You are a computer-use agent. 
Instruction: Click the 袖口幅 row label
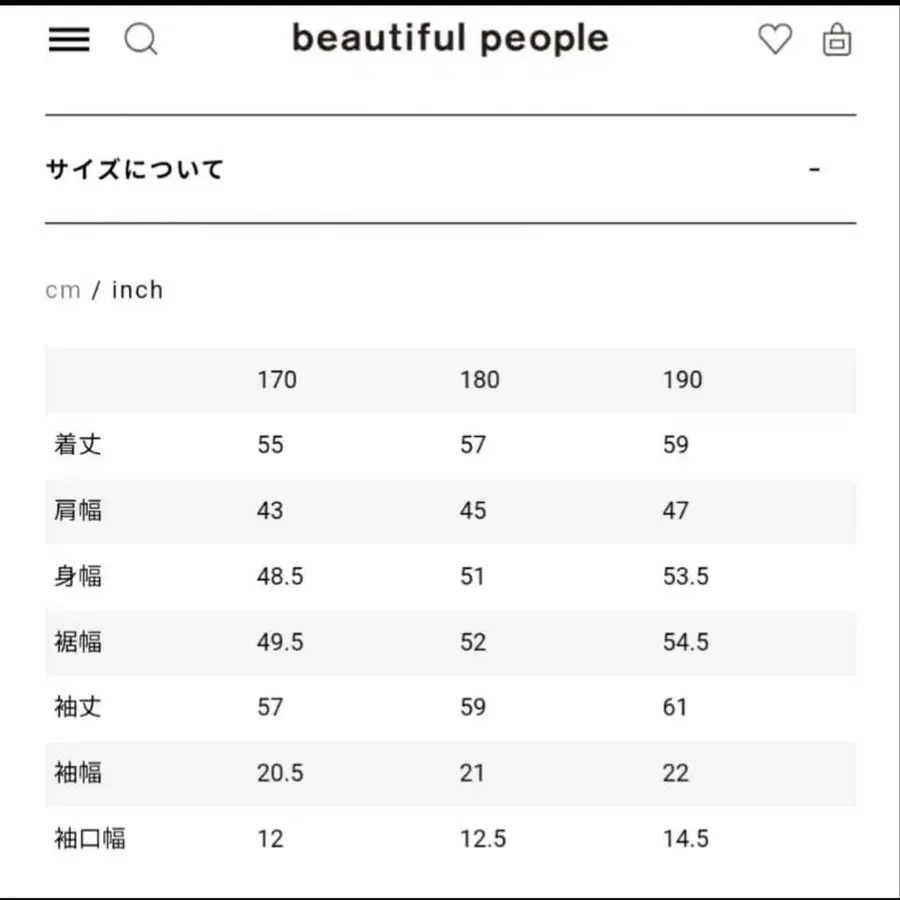(x=89, y=839)
